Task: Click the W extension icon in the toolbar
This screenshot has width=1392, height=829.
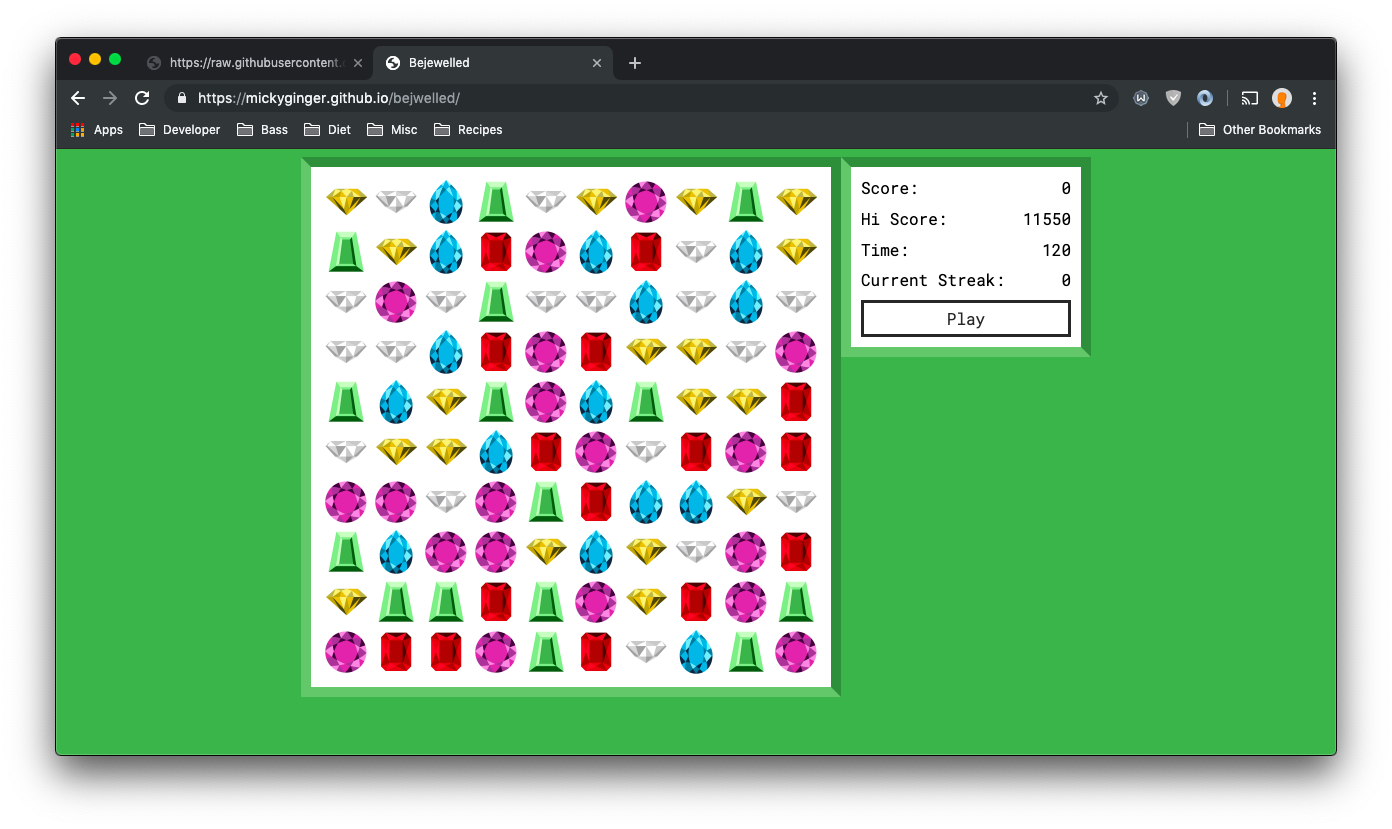Action: pos(1141,98)
